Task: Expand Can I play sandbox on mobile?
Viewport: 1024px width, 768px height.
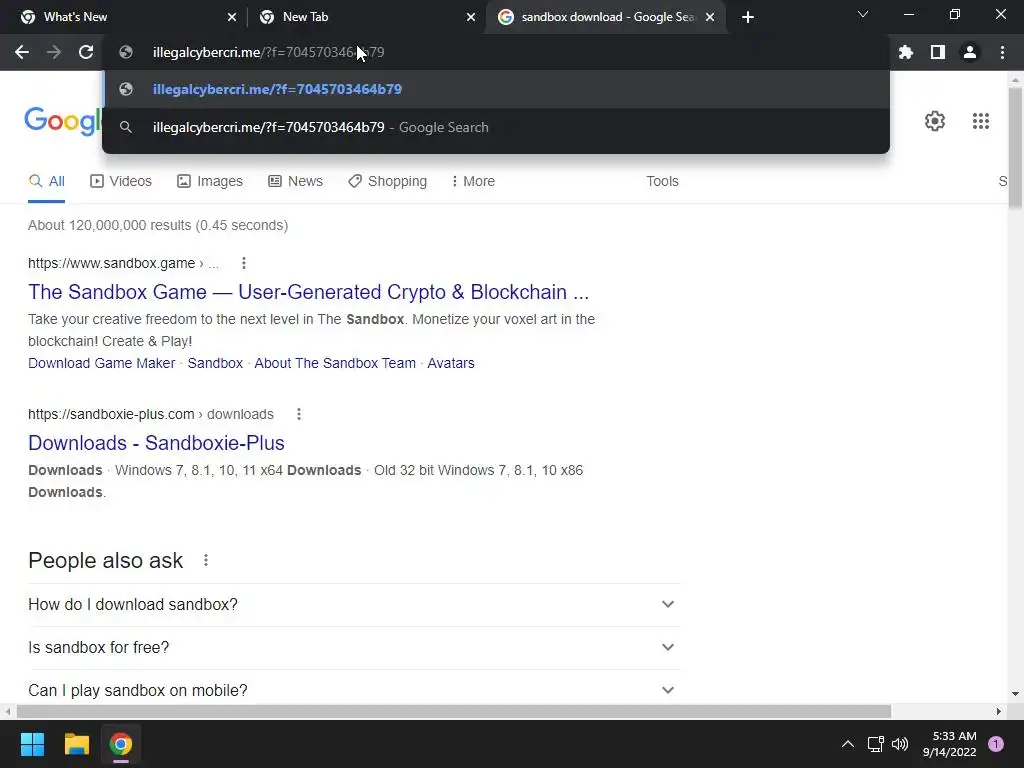Action: click(x=353, y=690)
